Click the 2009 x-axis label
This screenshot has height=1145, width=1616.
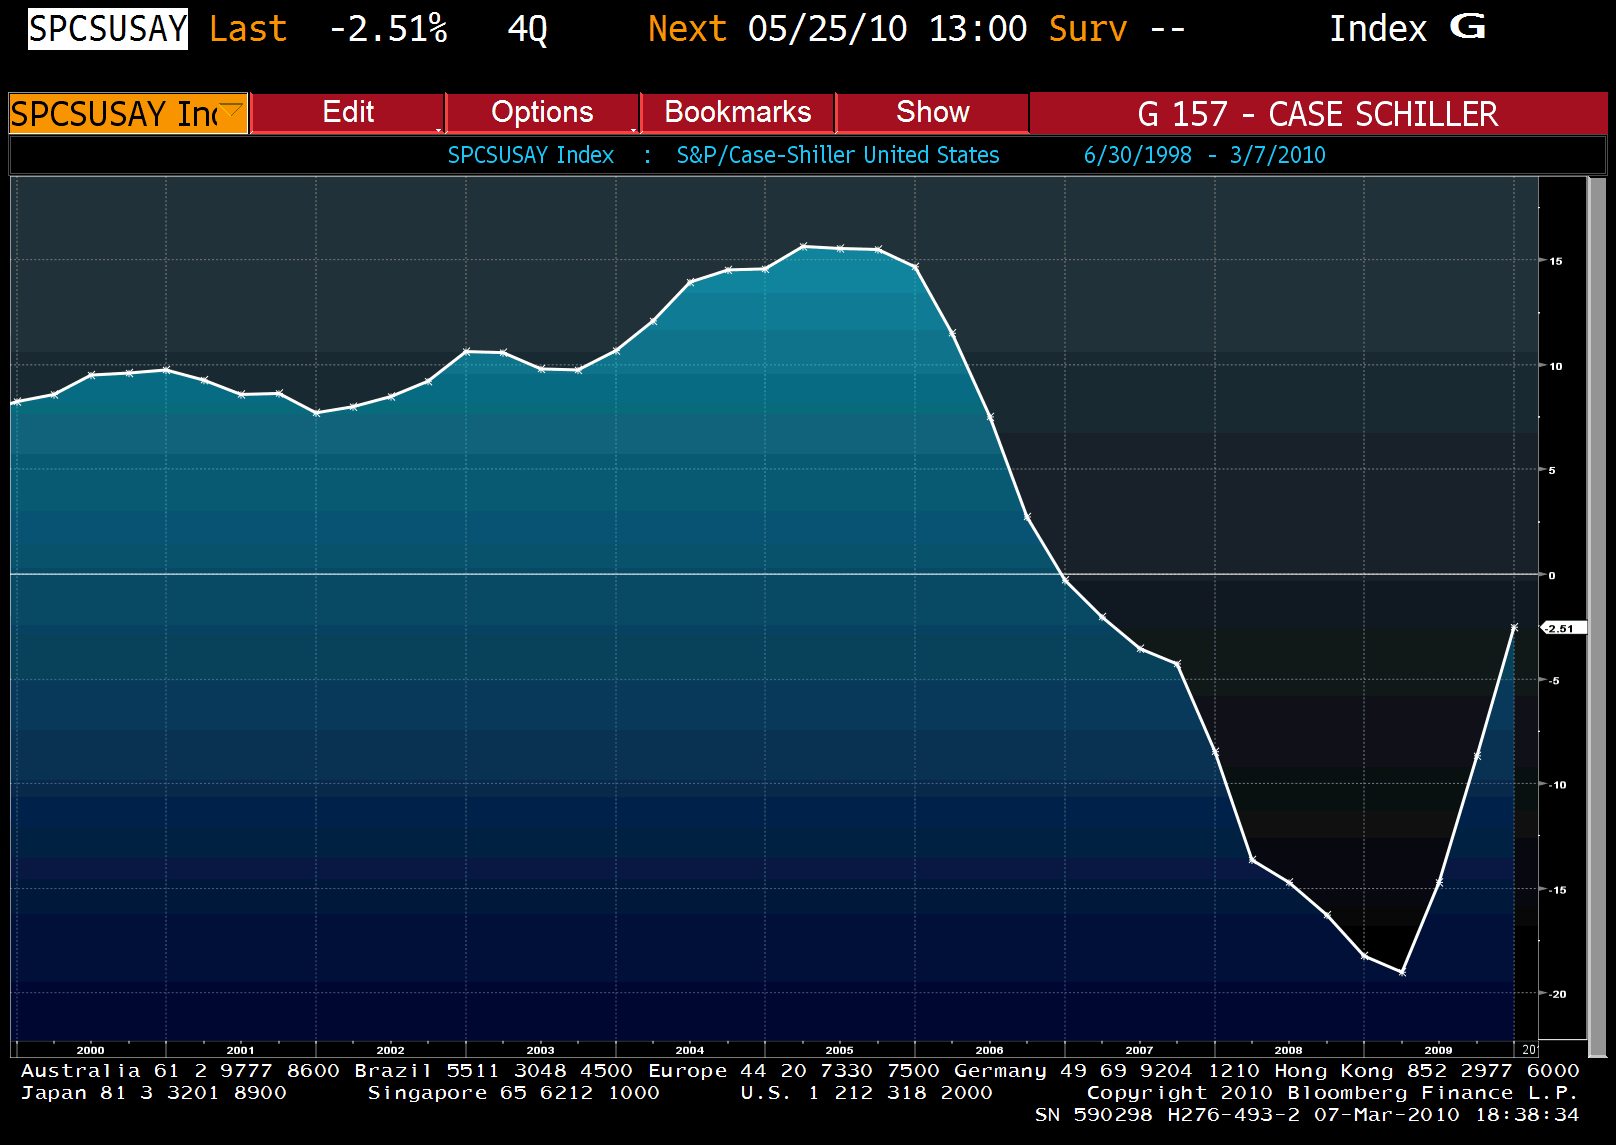(x=1438, y=1050)
